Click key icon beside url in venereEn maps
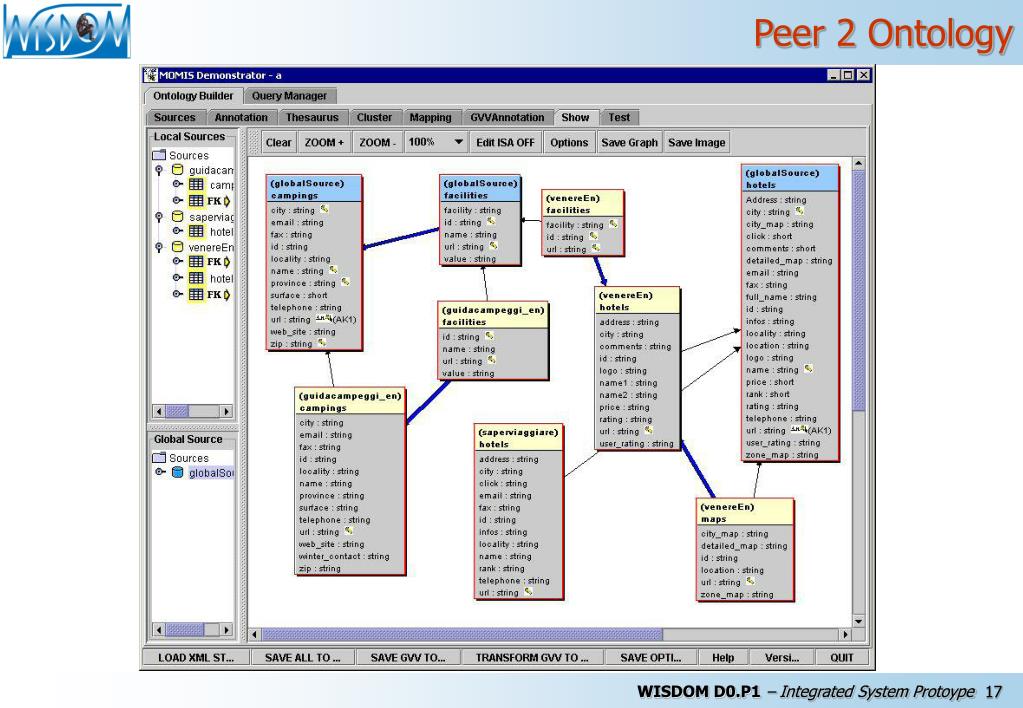 coord(750,581)
